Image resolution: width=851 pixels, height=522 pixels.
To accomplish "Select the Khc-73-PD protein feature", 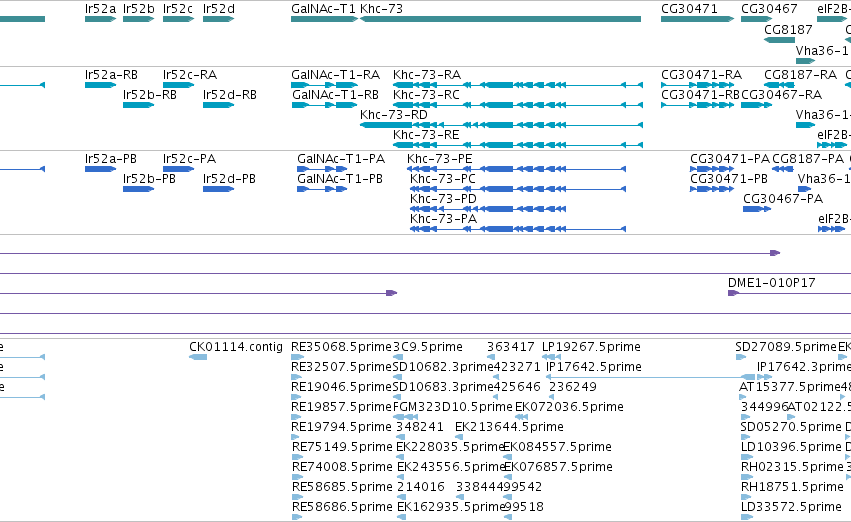I will pyautogui.click(x=488, y=209).
